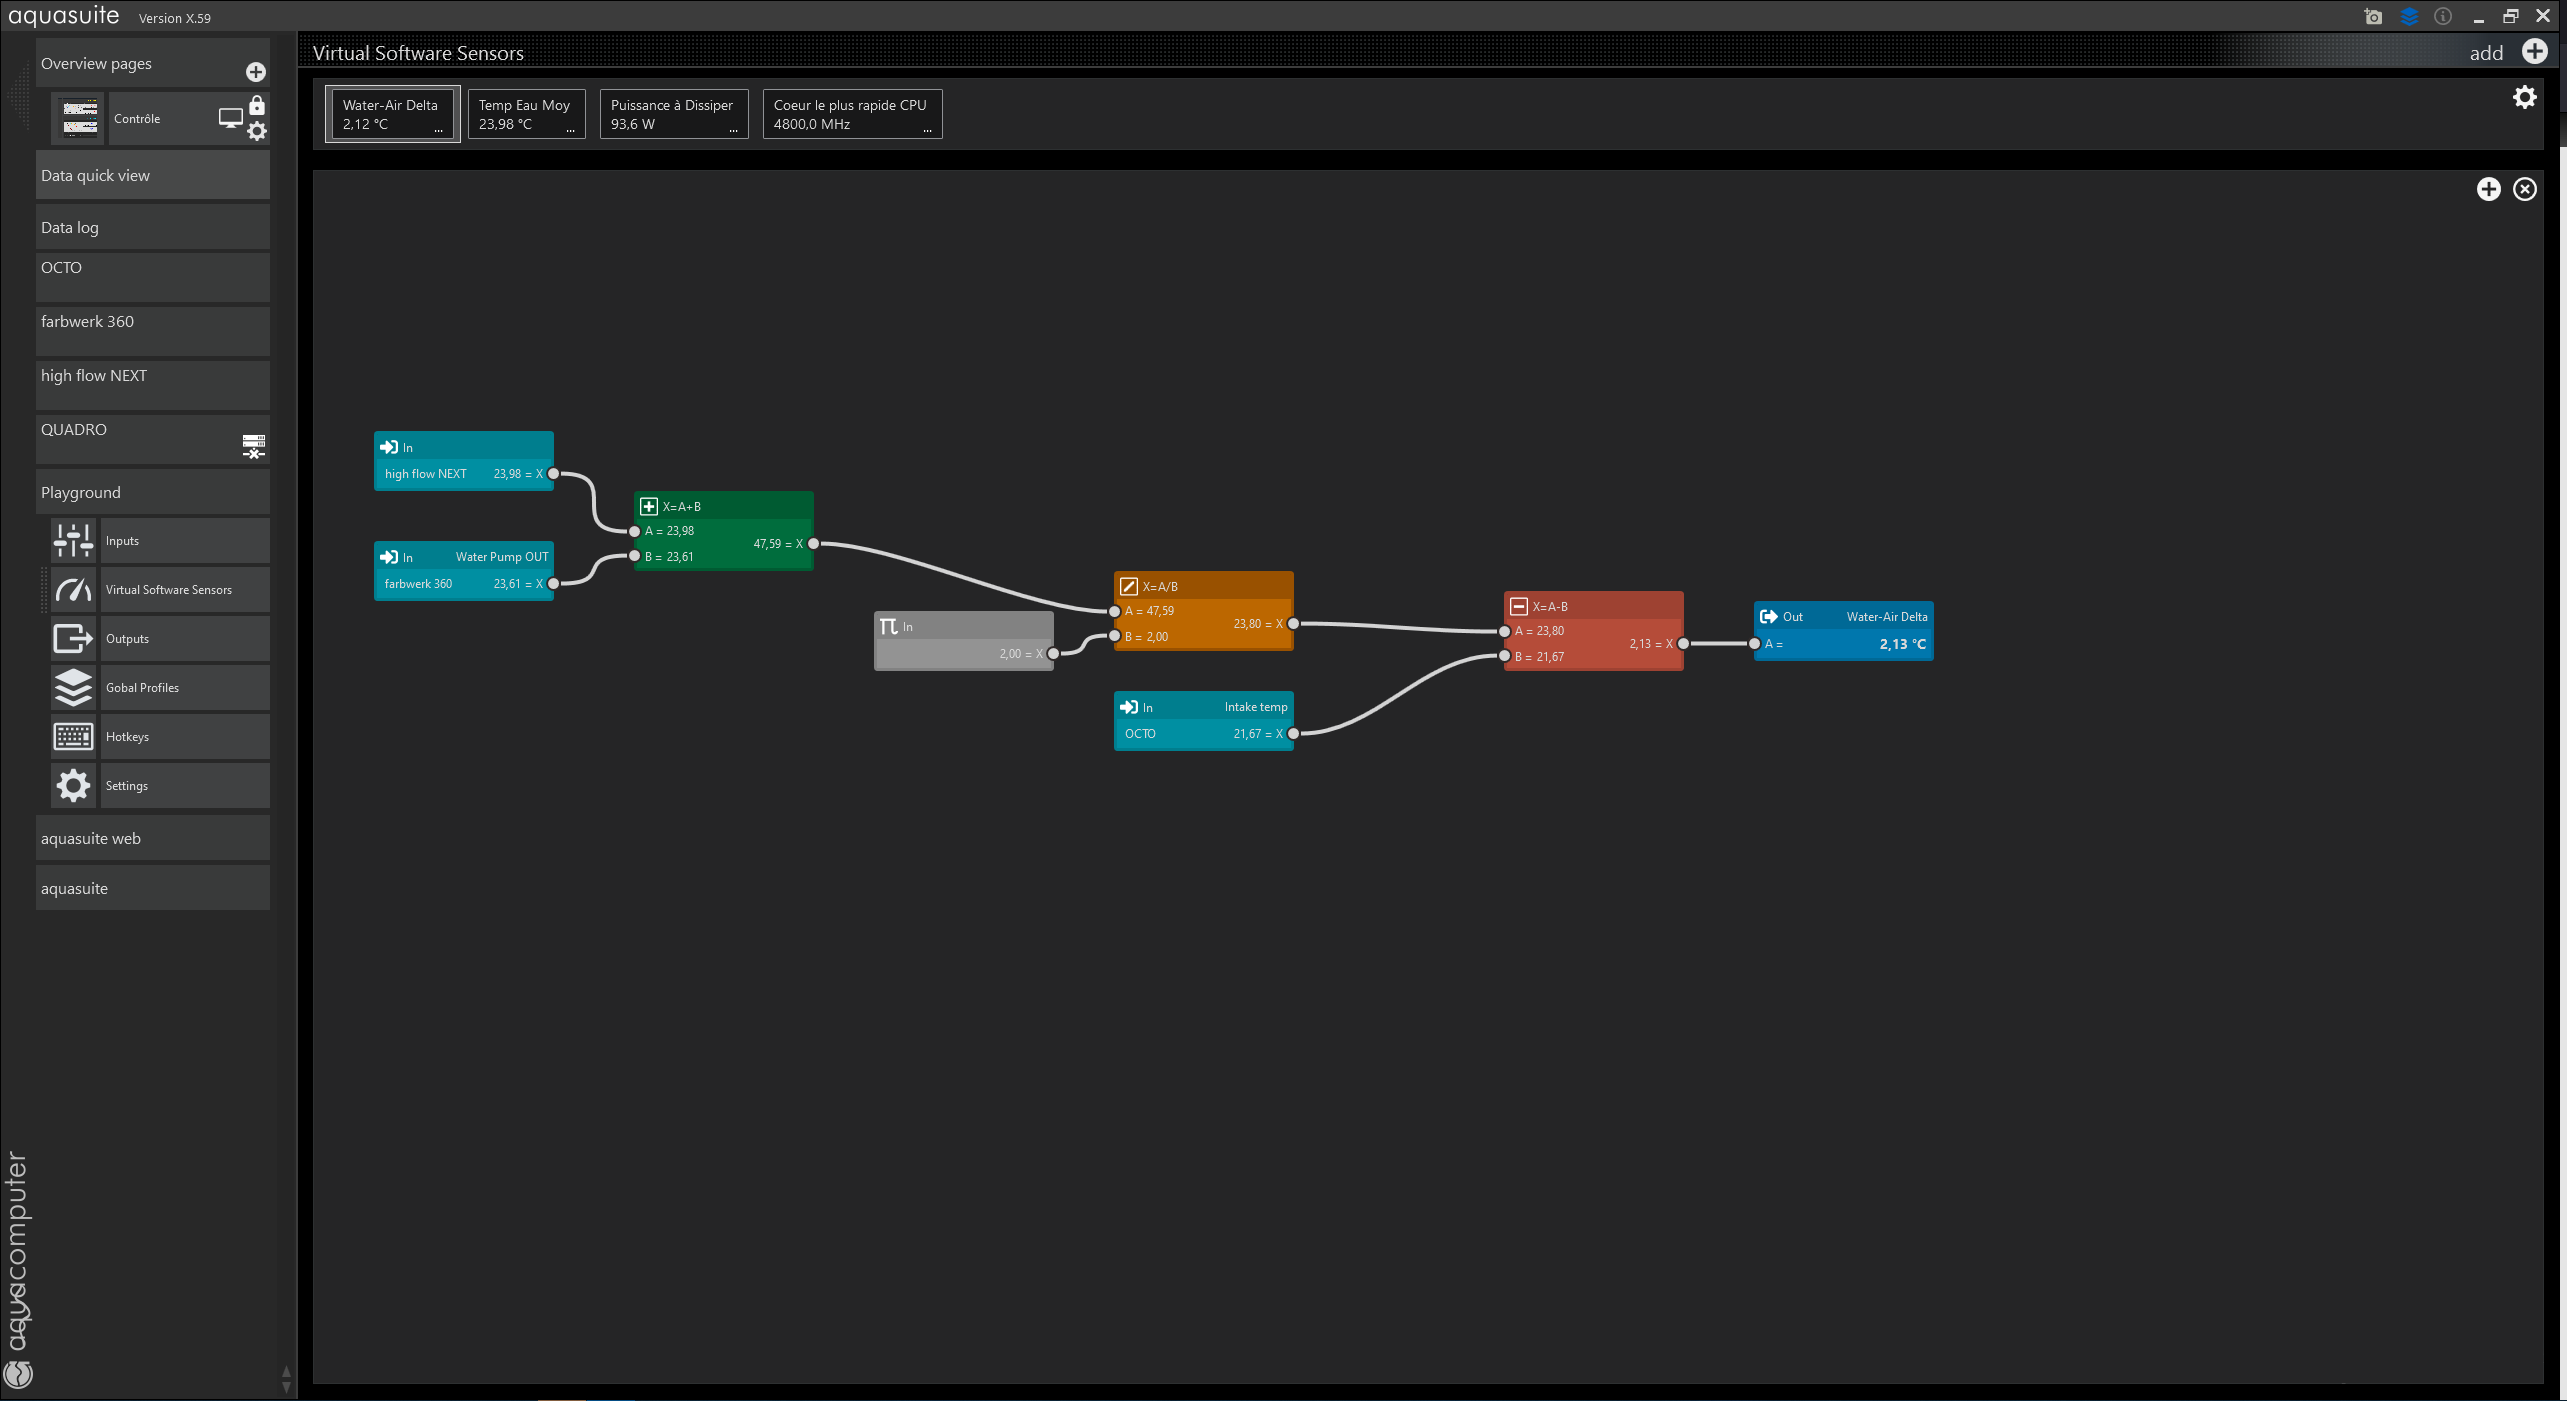The height and width of the screenshot is (1401, 2567).
Task: Click the X=A/B division node icon
Action: click(x=1129, y=586)
